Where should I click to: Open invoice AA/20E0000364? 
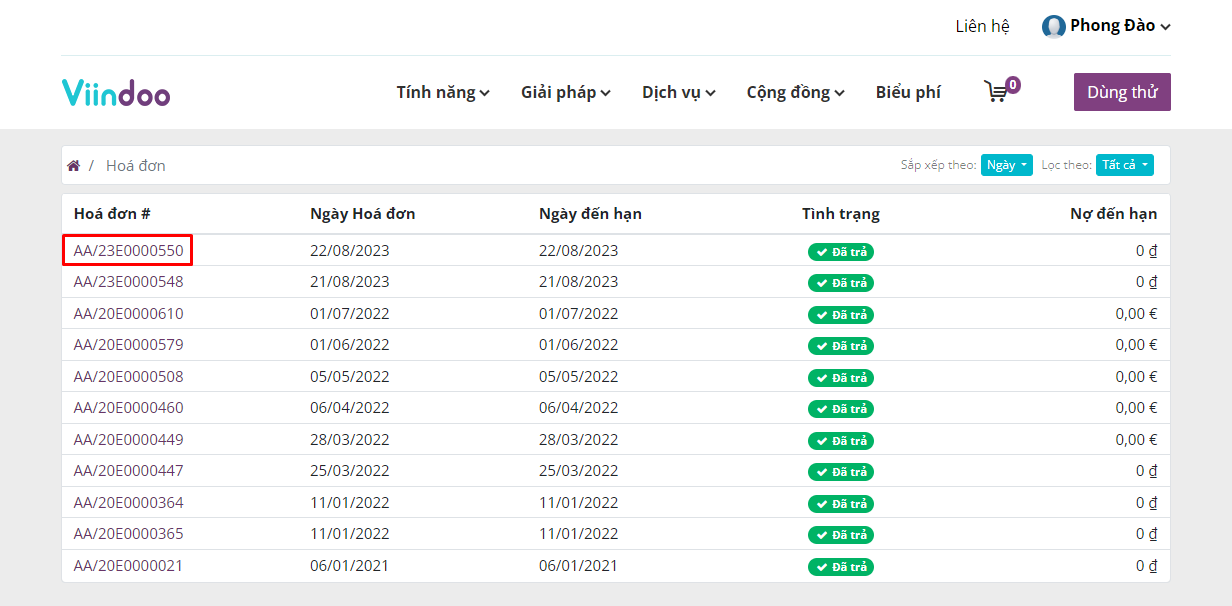[x=129, y=503]
